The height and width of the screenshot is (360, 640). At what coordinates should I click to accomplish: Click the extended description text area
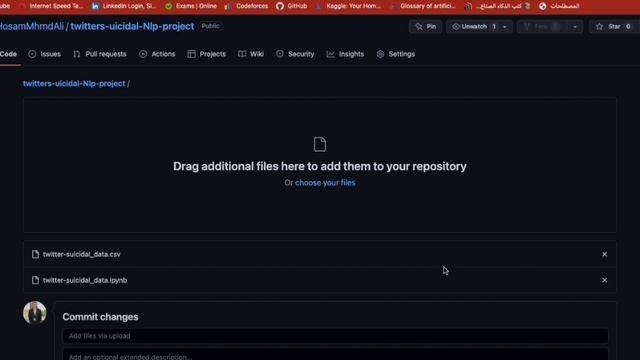(x=336, y=355)
